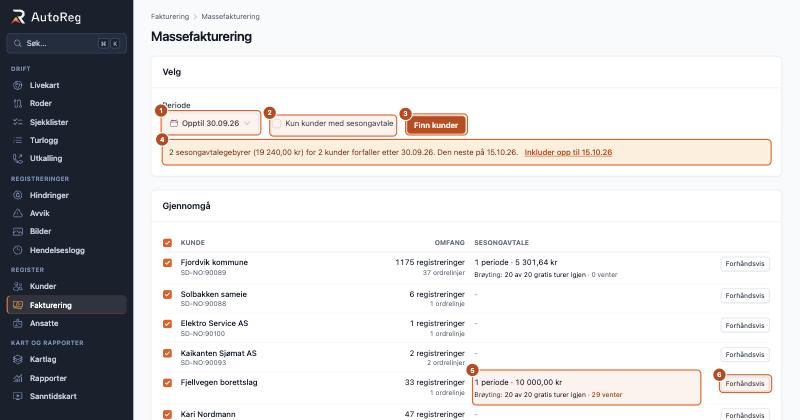This screenshot has height=420, width=800.
Task: Click the Rapporter chart icon
Action: click(18, 378)
